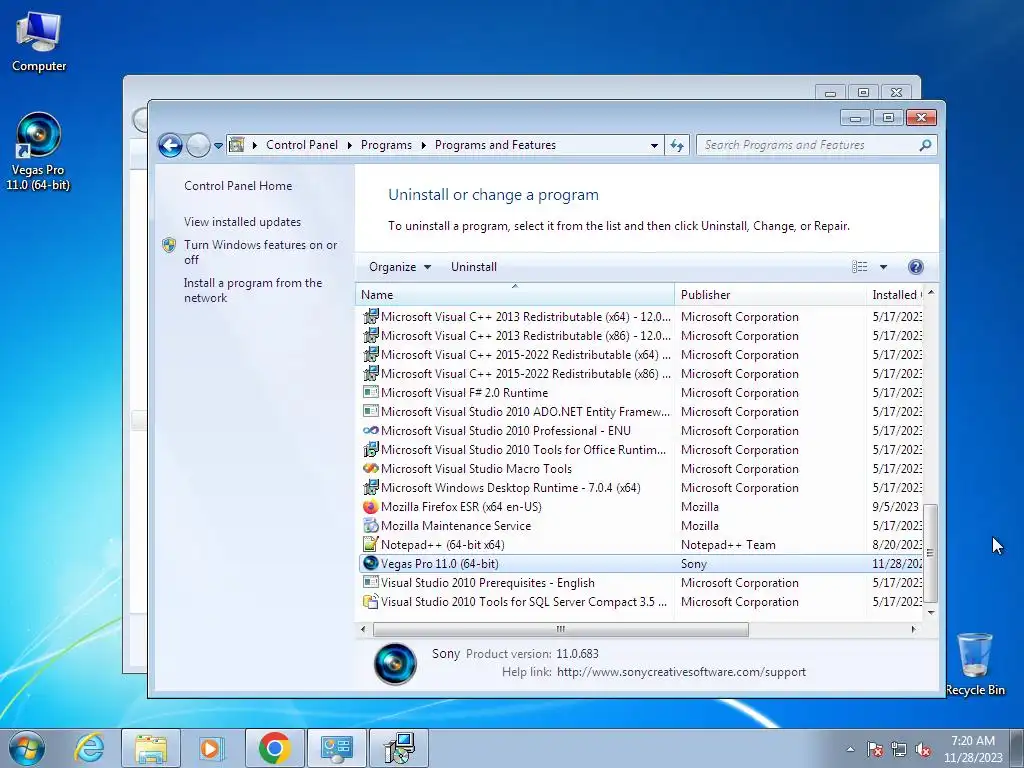Image resolution: width=1024 pixels, height=768 pixels.
Task: Open Turn Windows features on or off
Action: (x=260, y=252)
